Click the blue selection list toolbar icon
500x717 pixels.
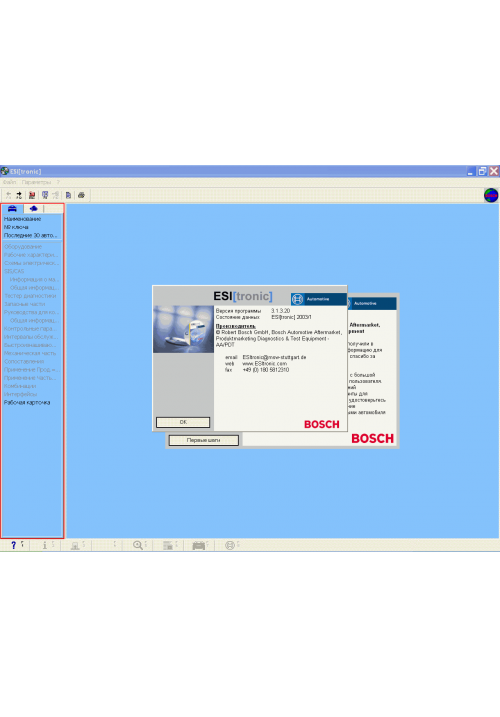(x=45, y=195)
